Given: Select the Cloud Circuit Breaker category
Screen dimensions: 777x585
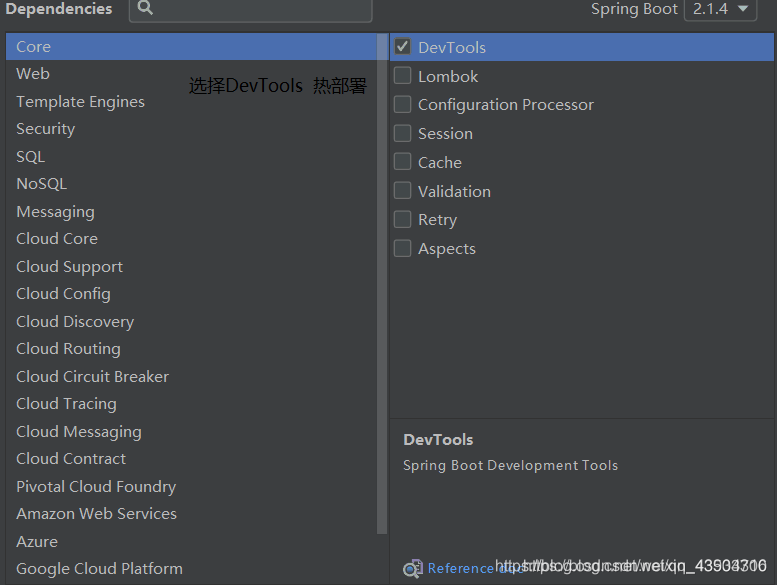Looking at the screenshot, I should (x=191, y=376).
